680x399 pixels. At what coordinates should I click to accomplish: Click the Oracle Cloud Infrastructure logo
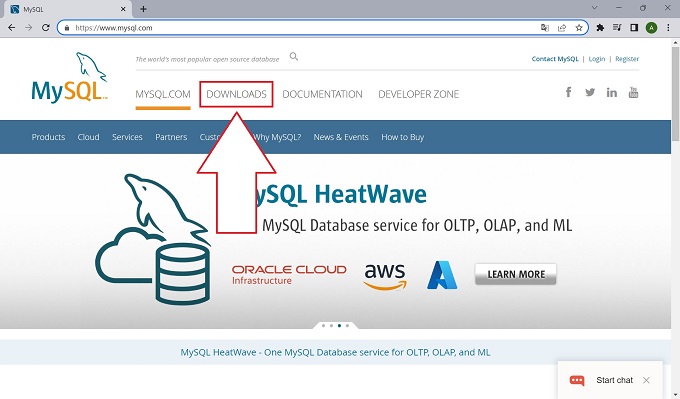289,275
